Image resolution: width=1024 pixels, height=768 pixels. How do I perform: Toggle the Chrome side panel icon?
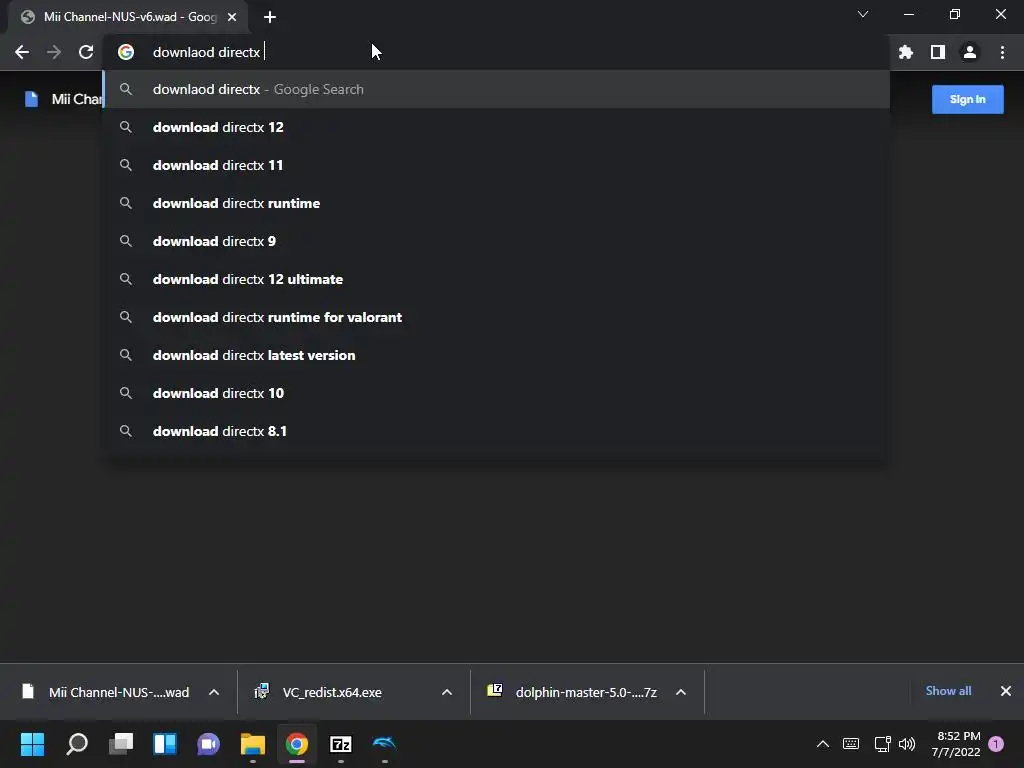(x=938, y=52)
